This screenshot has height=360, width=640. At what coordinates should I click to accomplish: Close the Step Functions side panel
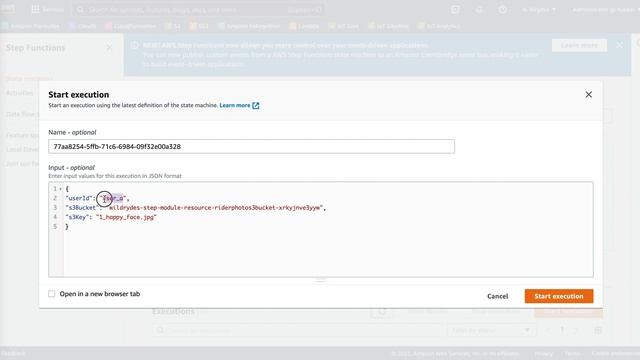tap(109, 48)
